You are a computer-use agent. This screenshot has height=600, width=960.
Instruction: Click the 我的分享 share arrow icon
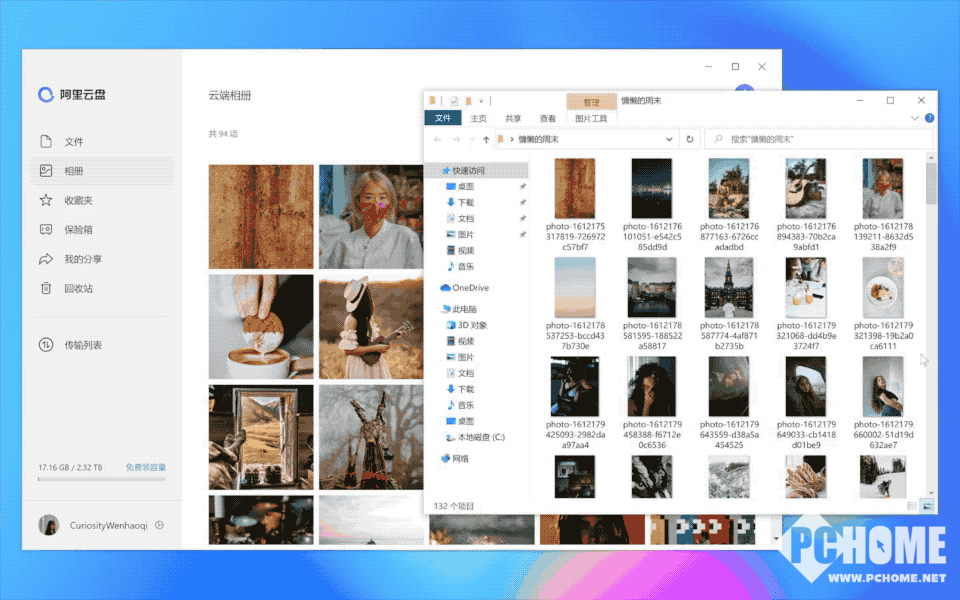click(46, 259)
